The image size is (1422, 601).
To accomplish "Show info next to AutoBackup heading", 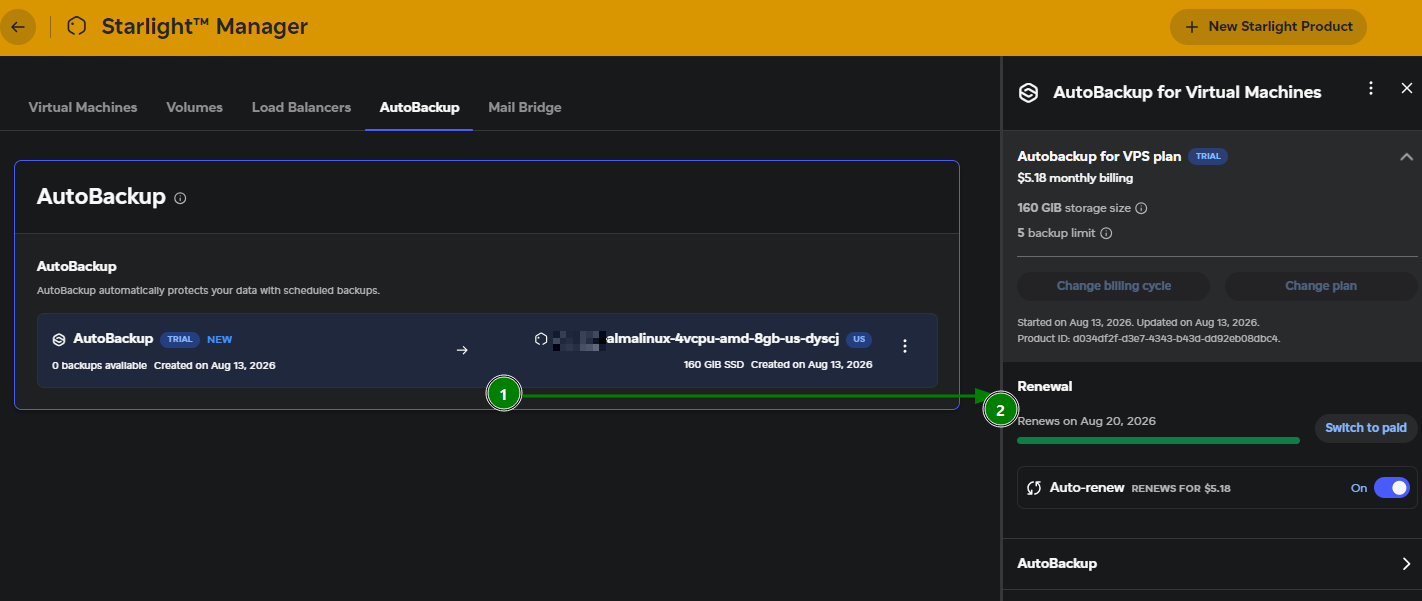I will pyautogui.click(x=180, y=198).
